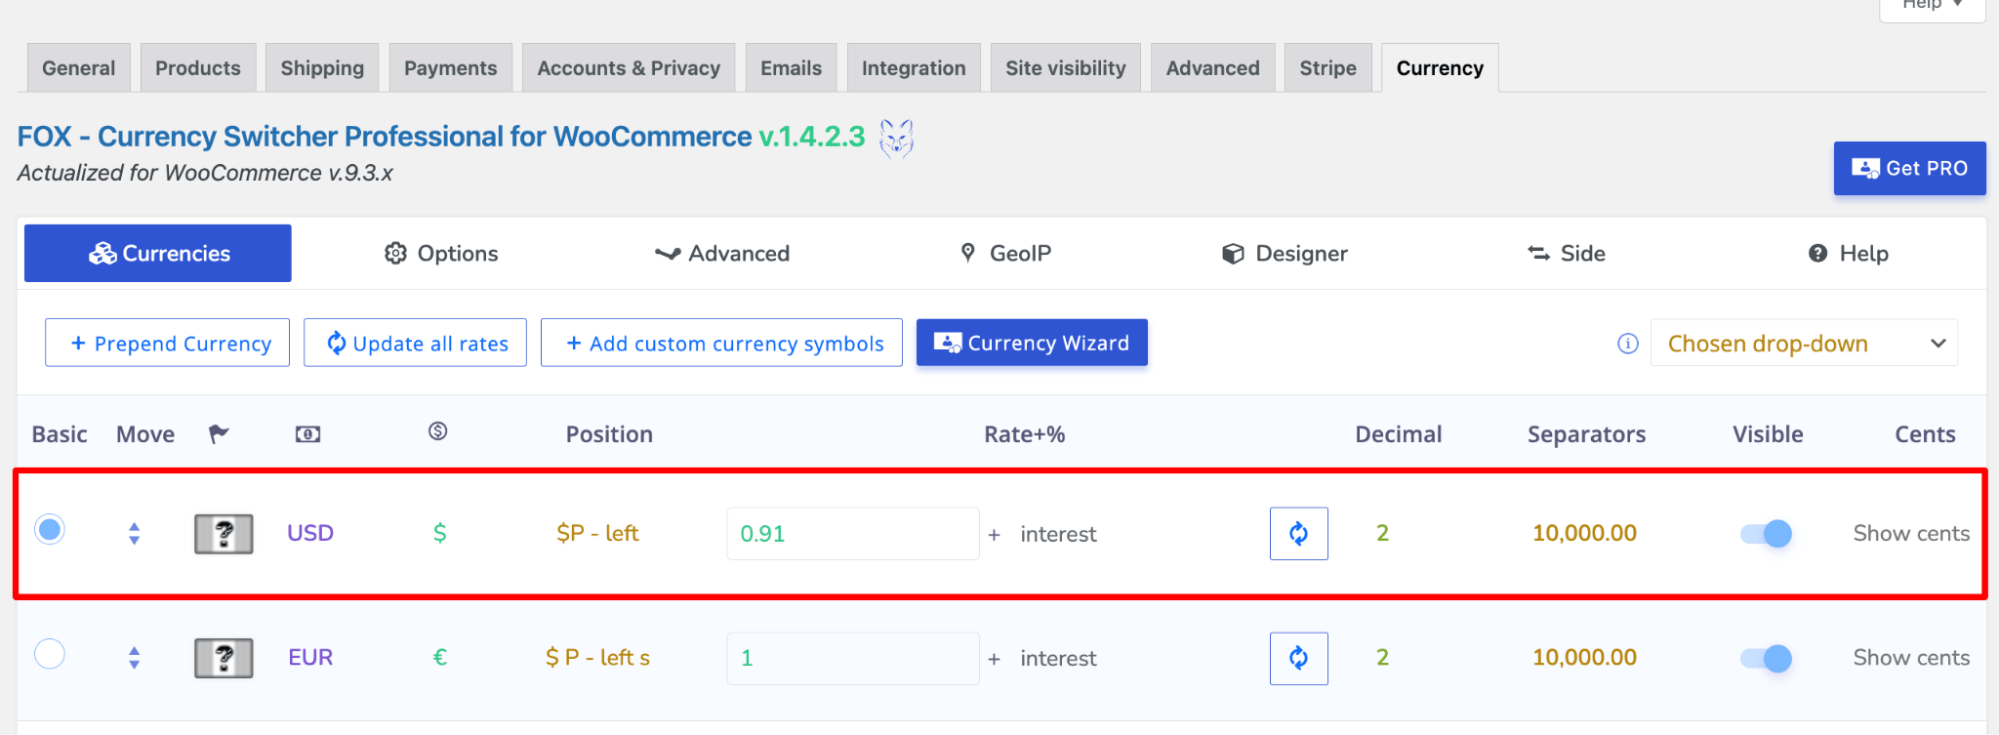
Task: Switch to the GeoIP tab
Action: [1005, 253]
